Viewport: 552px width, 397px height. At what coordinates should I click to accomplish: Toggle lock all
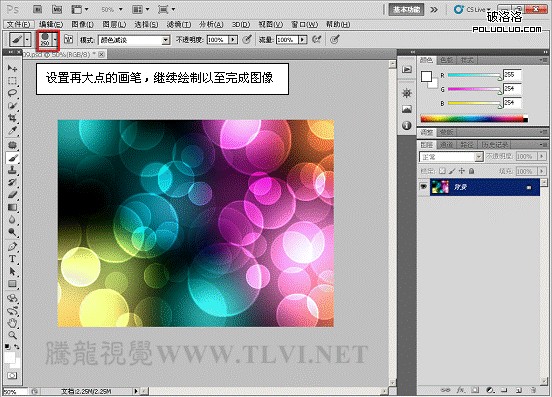coord(471,171)
